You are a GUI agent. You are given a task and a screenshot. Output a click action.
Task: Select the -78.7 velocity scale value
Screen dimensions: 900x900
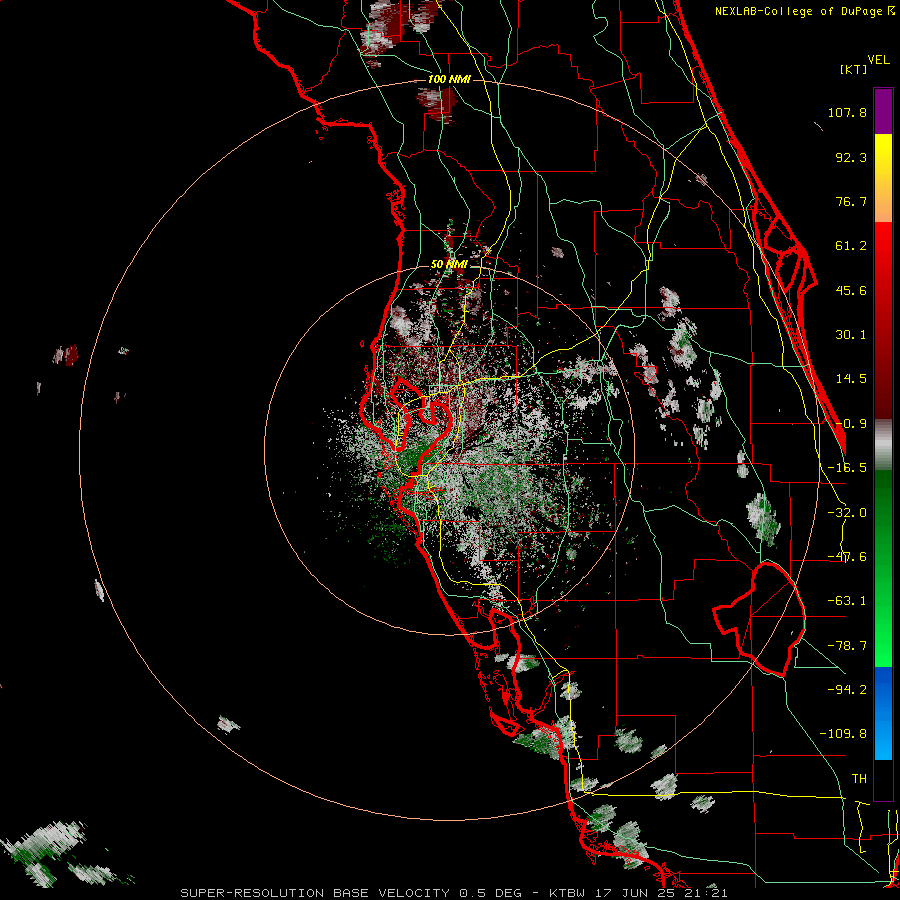[847, 646]
